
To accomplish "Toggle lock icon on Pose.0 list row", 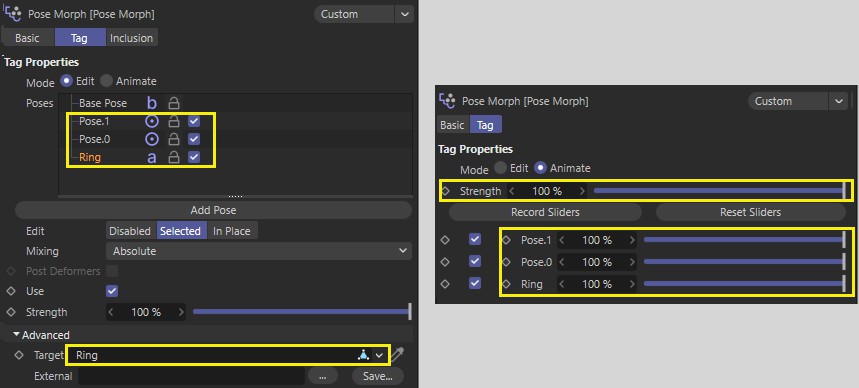I will click(174, 139).
